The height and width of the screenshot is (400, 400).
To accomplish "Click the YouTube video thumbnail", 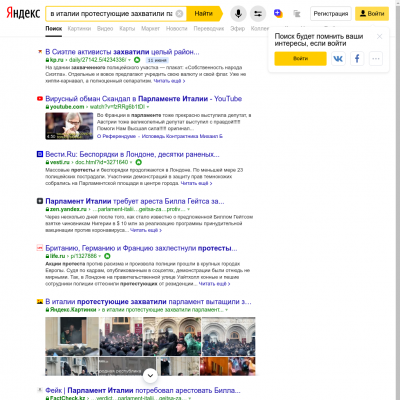I will (69, 126).
